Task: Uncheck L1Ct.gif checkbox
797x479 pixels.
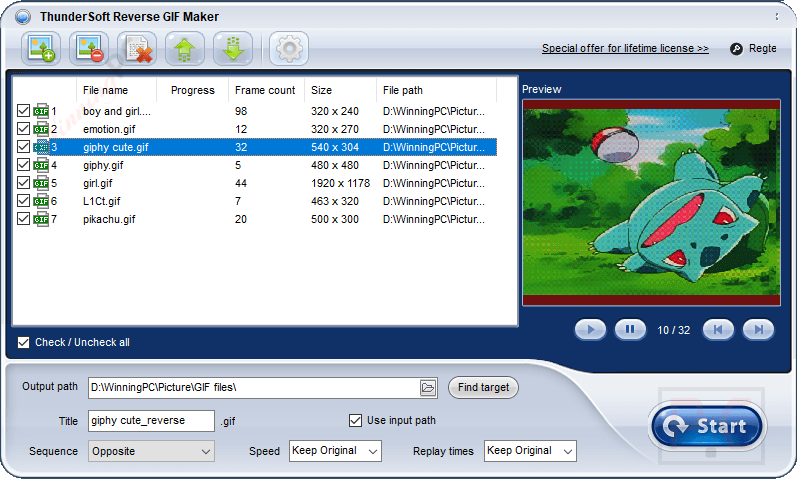Action: point(23,201)
